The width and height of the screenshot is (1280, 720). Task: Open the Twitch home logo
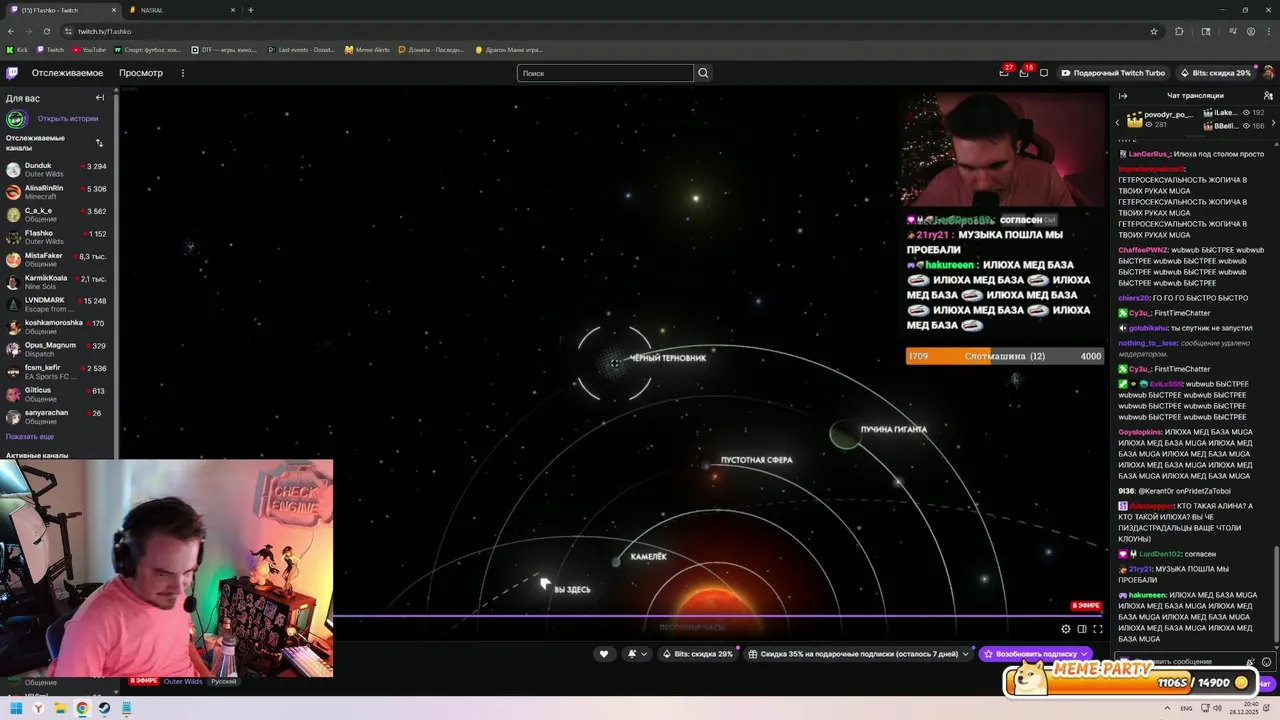[12, 73]
